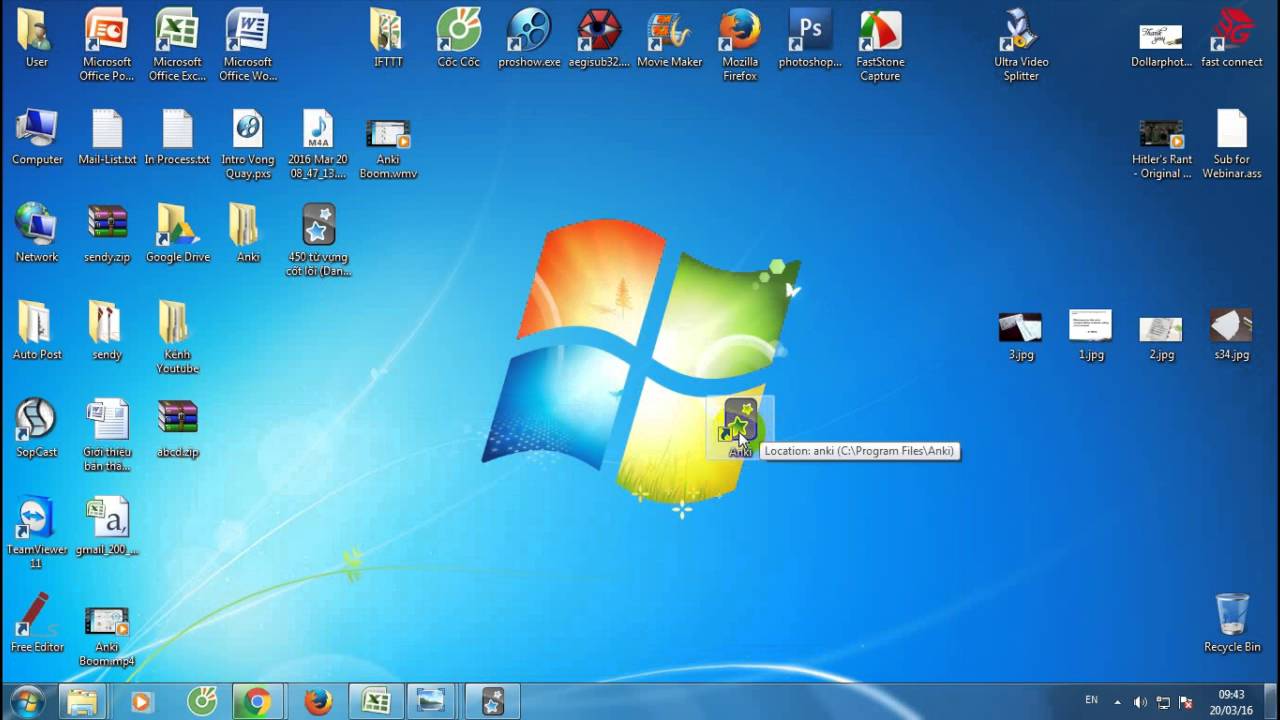Select the FastStone Capture shortcut
Screen dimensions: 1280x720
coord(880,45)
